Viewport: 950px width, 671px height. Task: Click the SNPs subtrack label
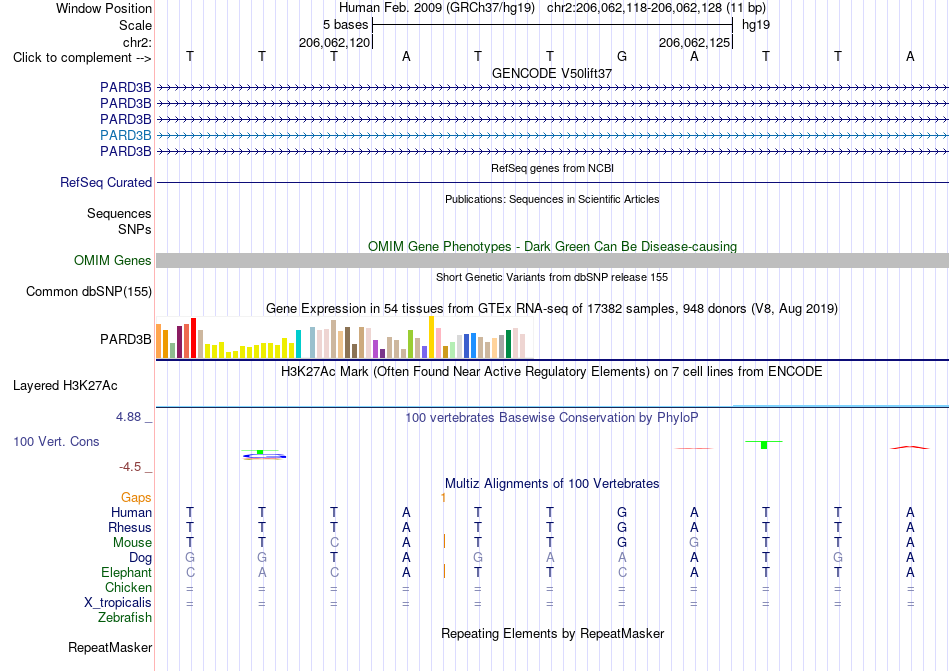[x=135, y=230]
